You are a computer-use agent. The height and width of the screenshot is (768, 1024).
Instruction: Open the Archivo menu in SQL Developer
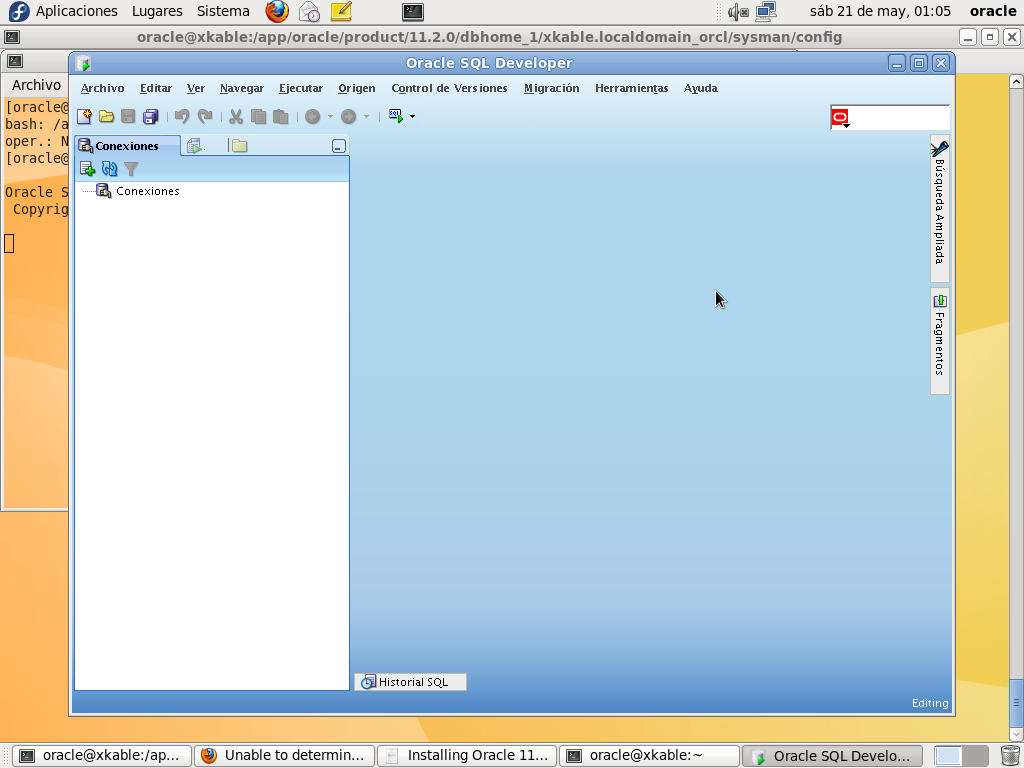(x=103, y=88)
